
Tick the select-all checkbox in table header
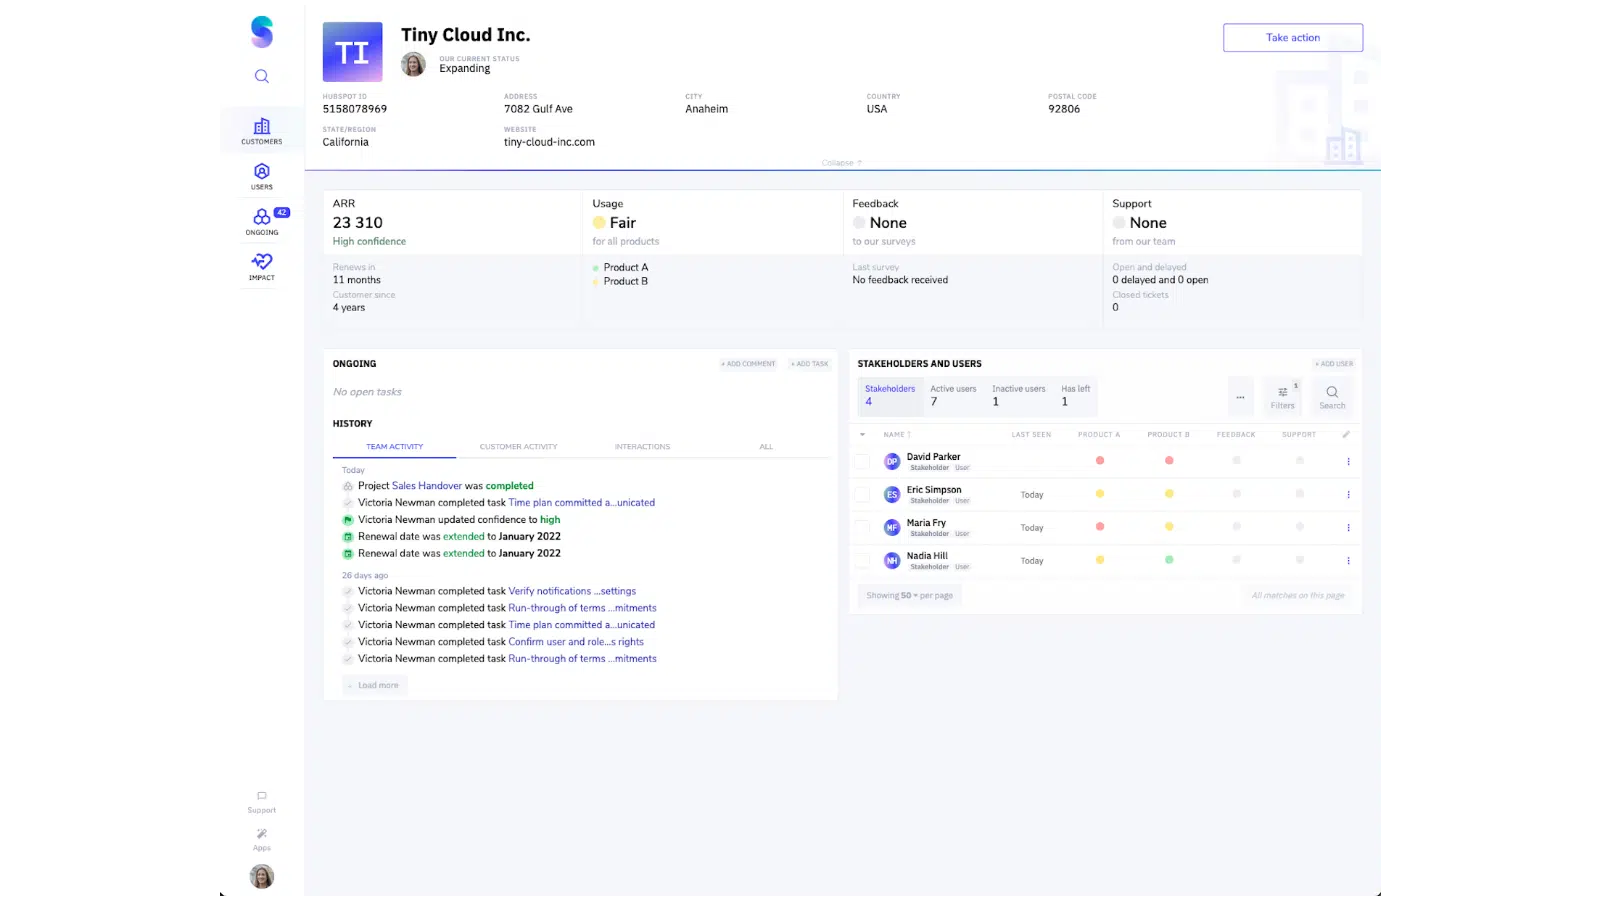click(862, 434)
